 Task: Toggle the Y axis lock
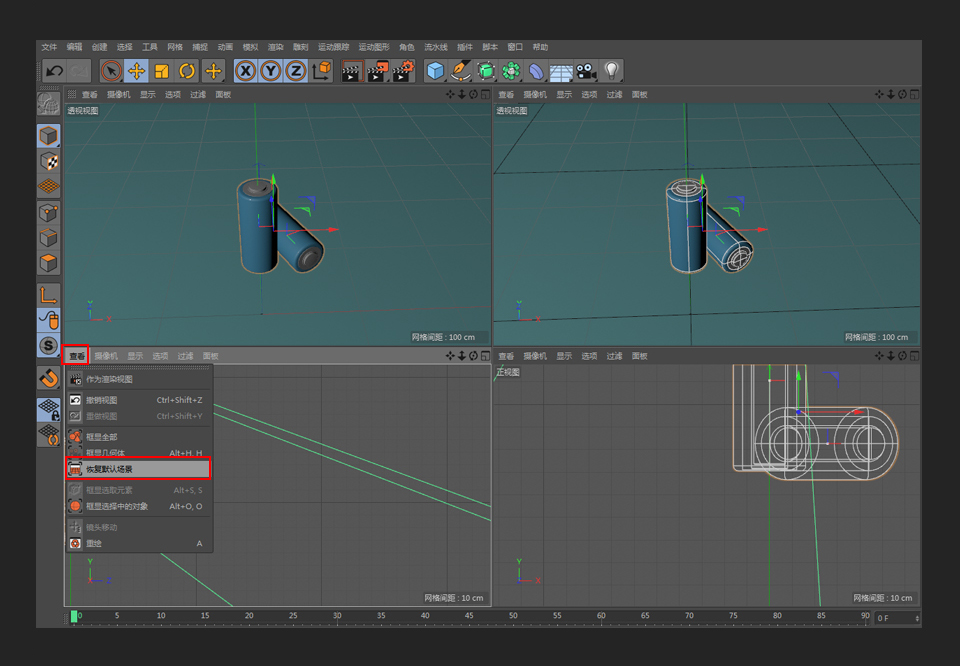tap(271, 70)
